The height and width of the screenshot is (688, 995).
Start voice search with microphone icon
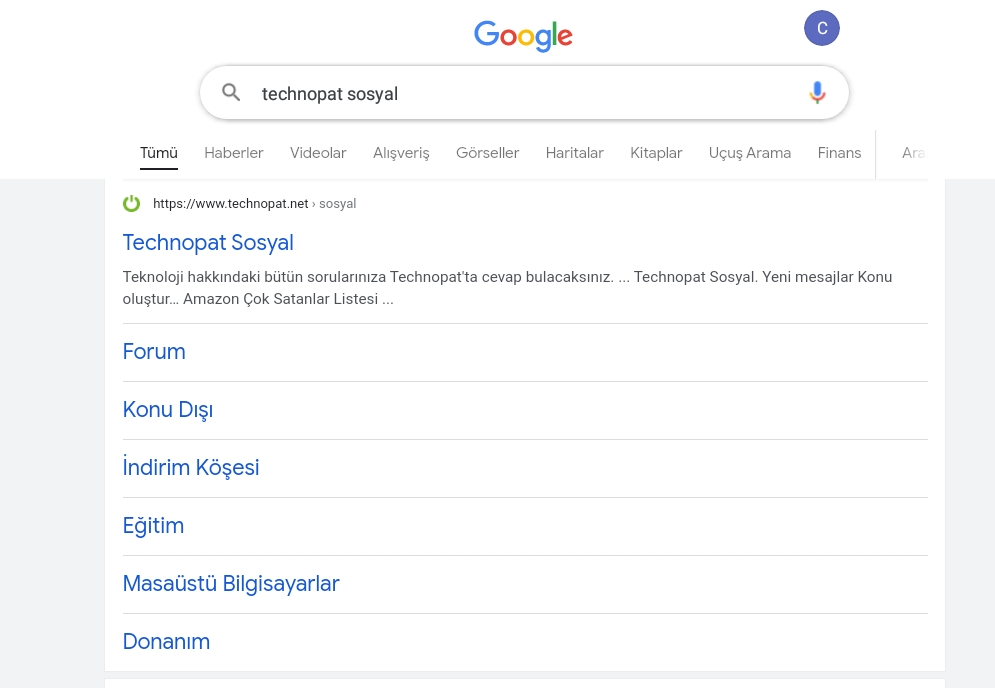[817, 93]
